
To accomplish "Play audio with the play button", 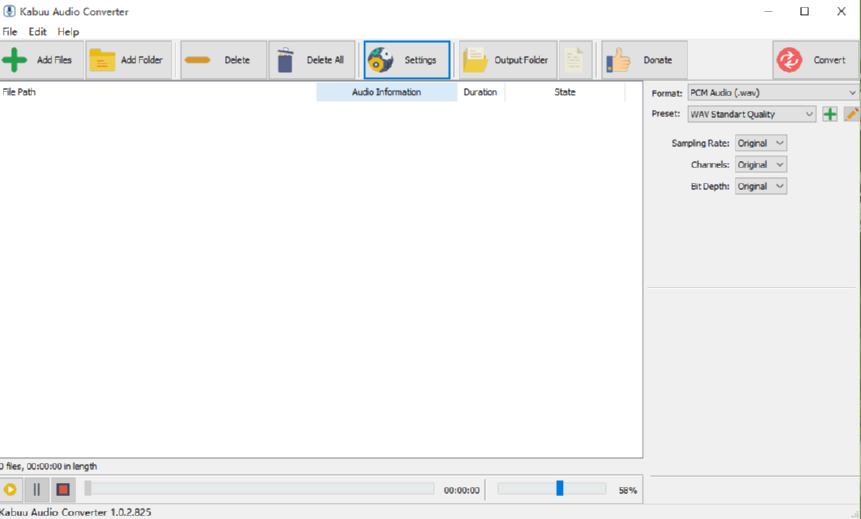I will pyautogui.click(x=10, y=489).
